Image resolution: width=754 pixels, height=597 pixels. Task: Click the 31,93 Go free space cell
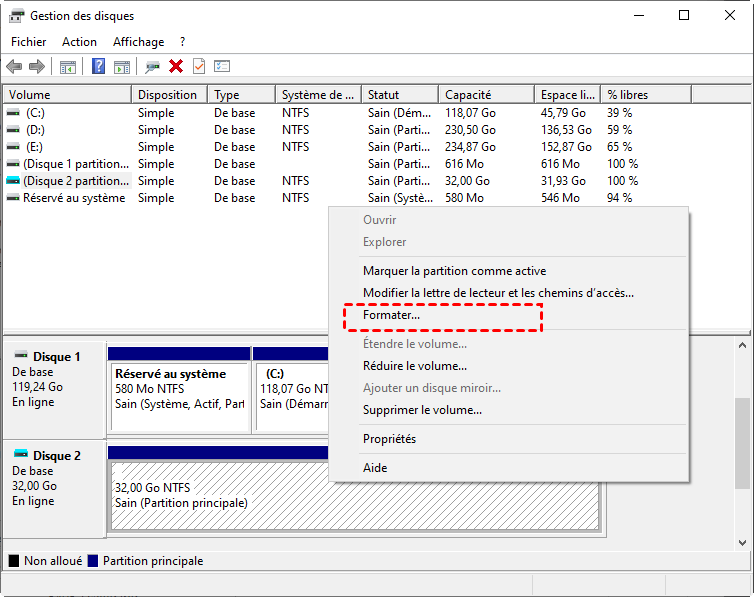(563, 181)
